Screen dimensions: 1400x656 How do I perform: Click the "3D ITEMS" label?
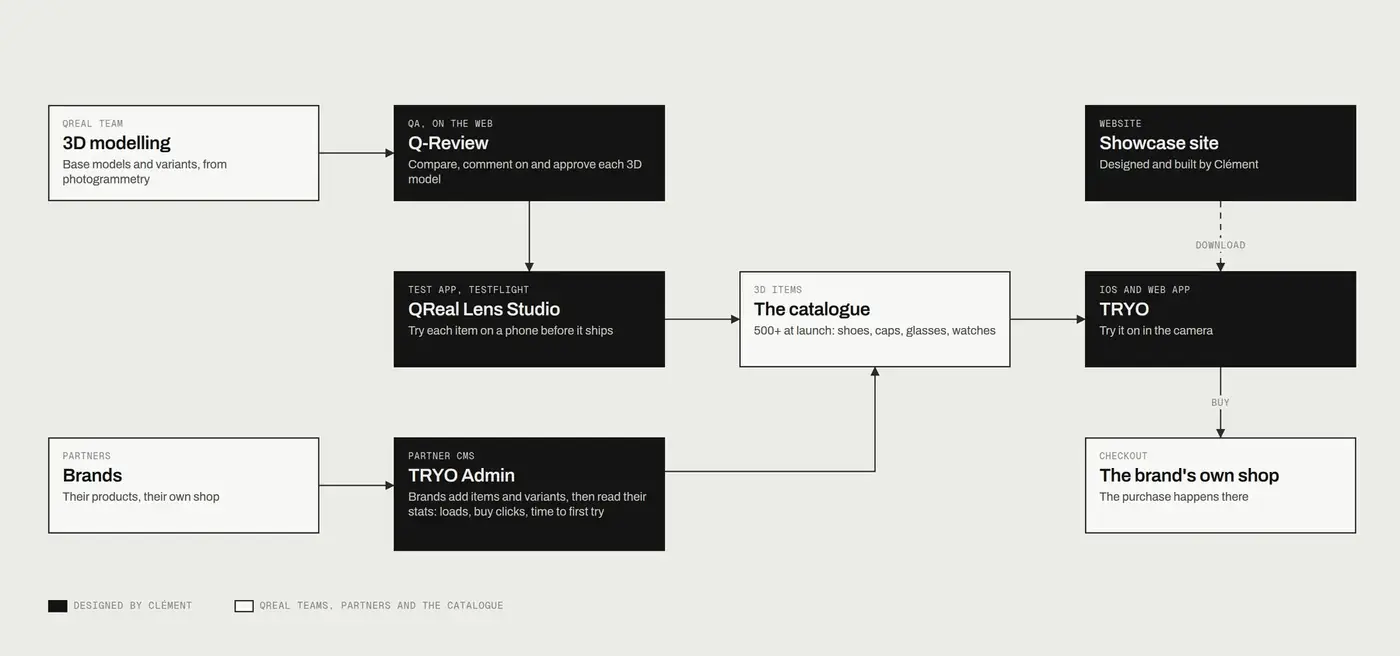tap(778, 290)
